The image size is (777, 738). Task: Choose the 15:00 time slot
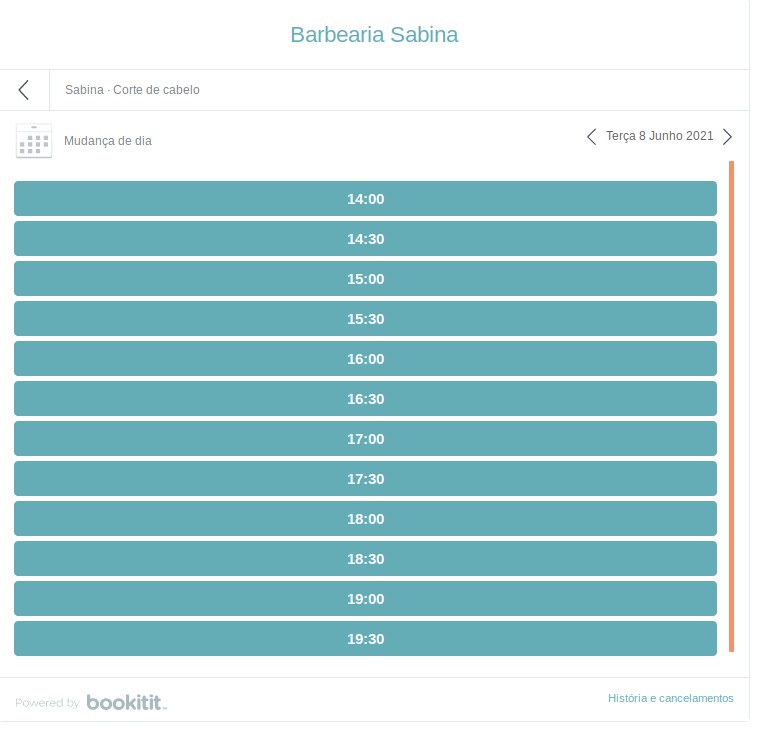tap(365, 279)
